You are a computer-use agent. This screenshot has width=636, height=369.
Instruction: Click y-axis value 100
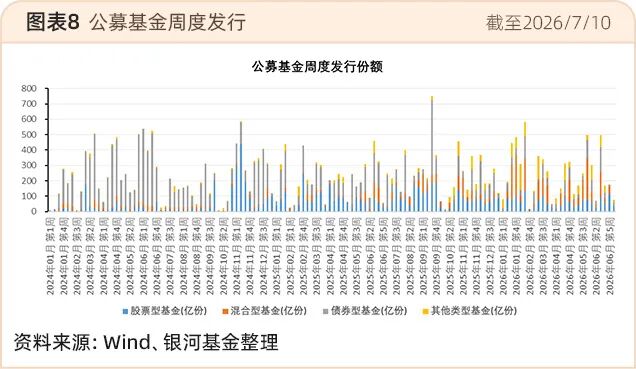coord(29,196)
